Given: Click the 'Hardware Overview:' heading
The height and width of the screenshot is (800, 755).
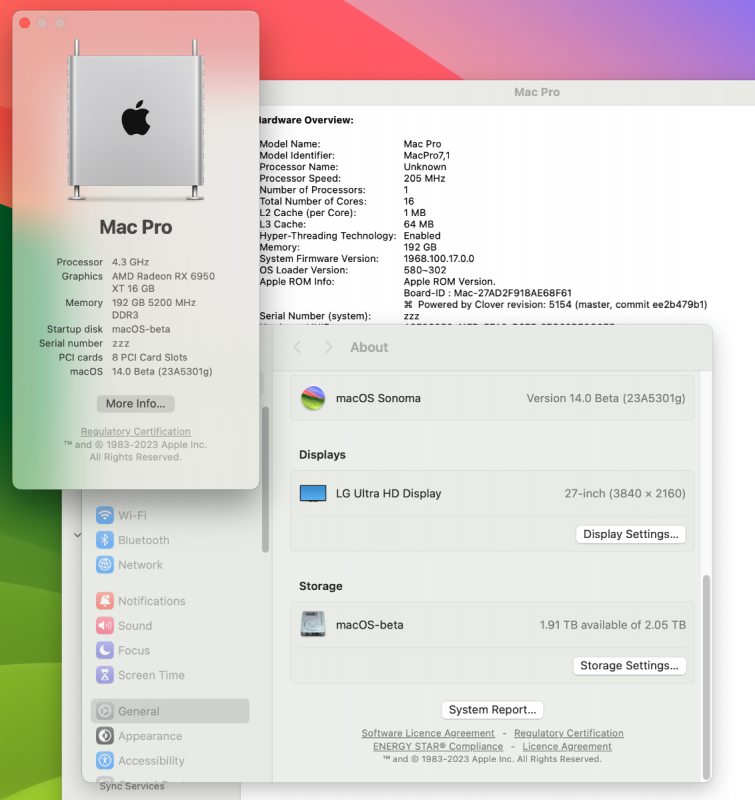Looking at the screenshot, I should click(306, 120).
